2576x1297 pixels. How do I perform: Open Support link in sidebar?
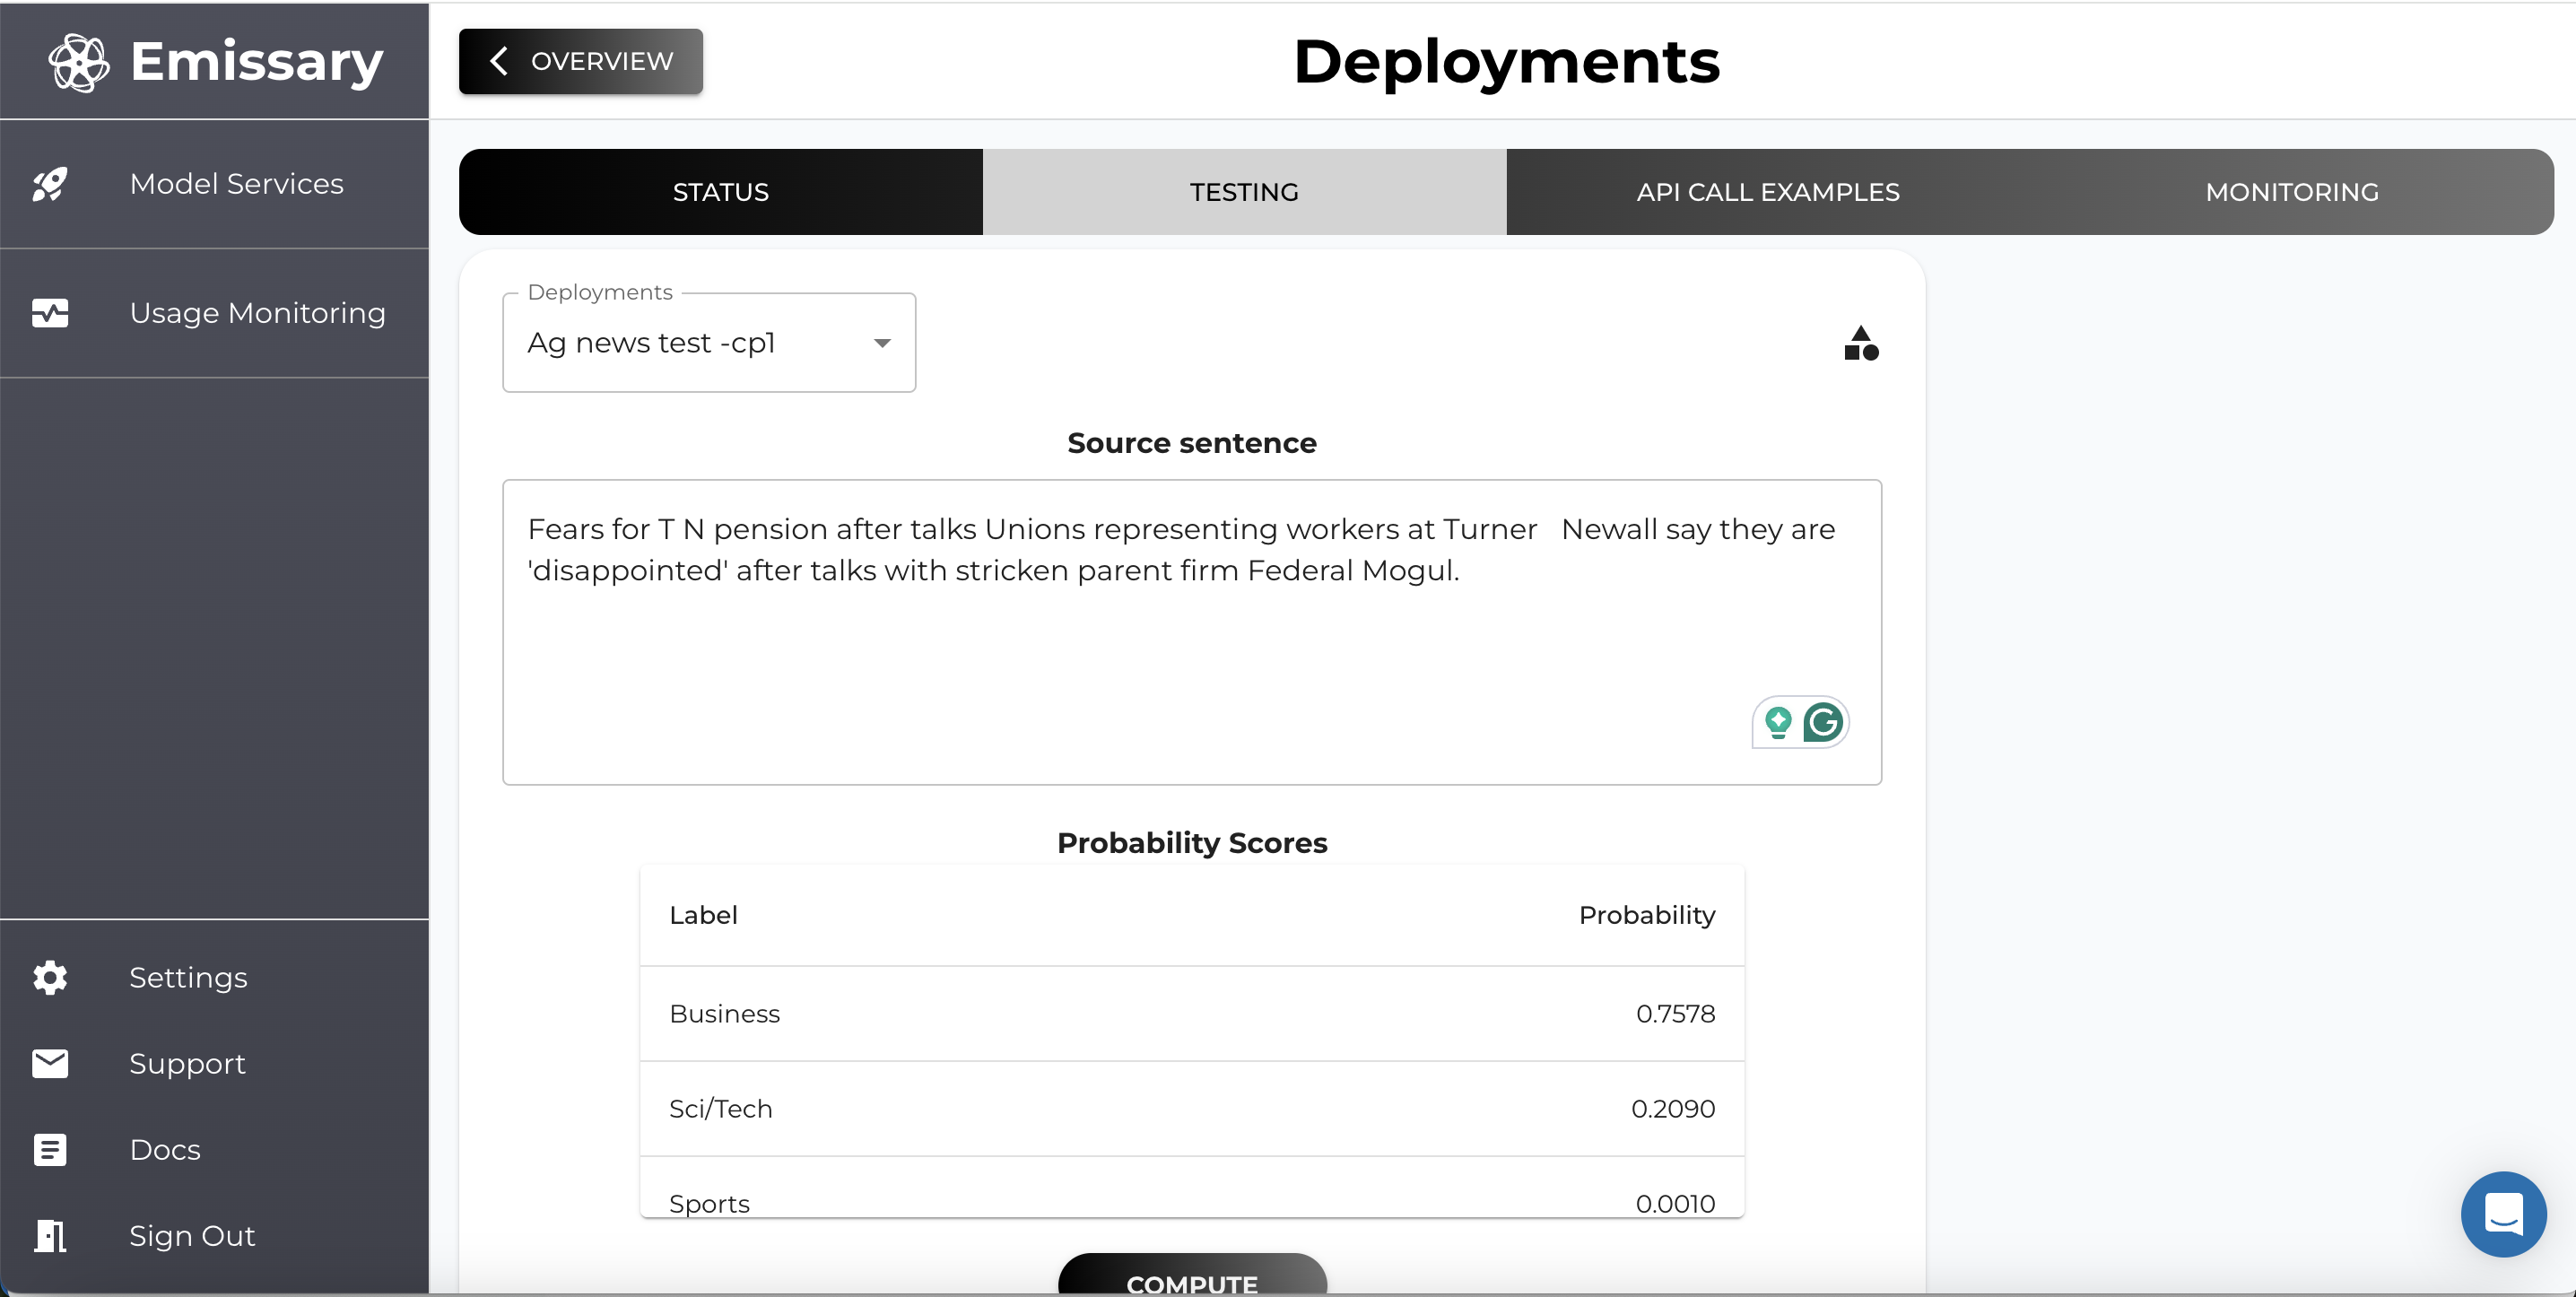coord(187,1063)
